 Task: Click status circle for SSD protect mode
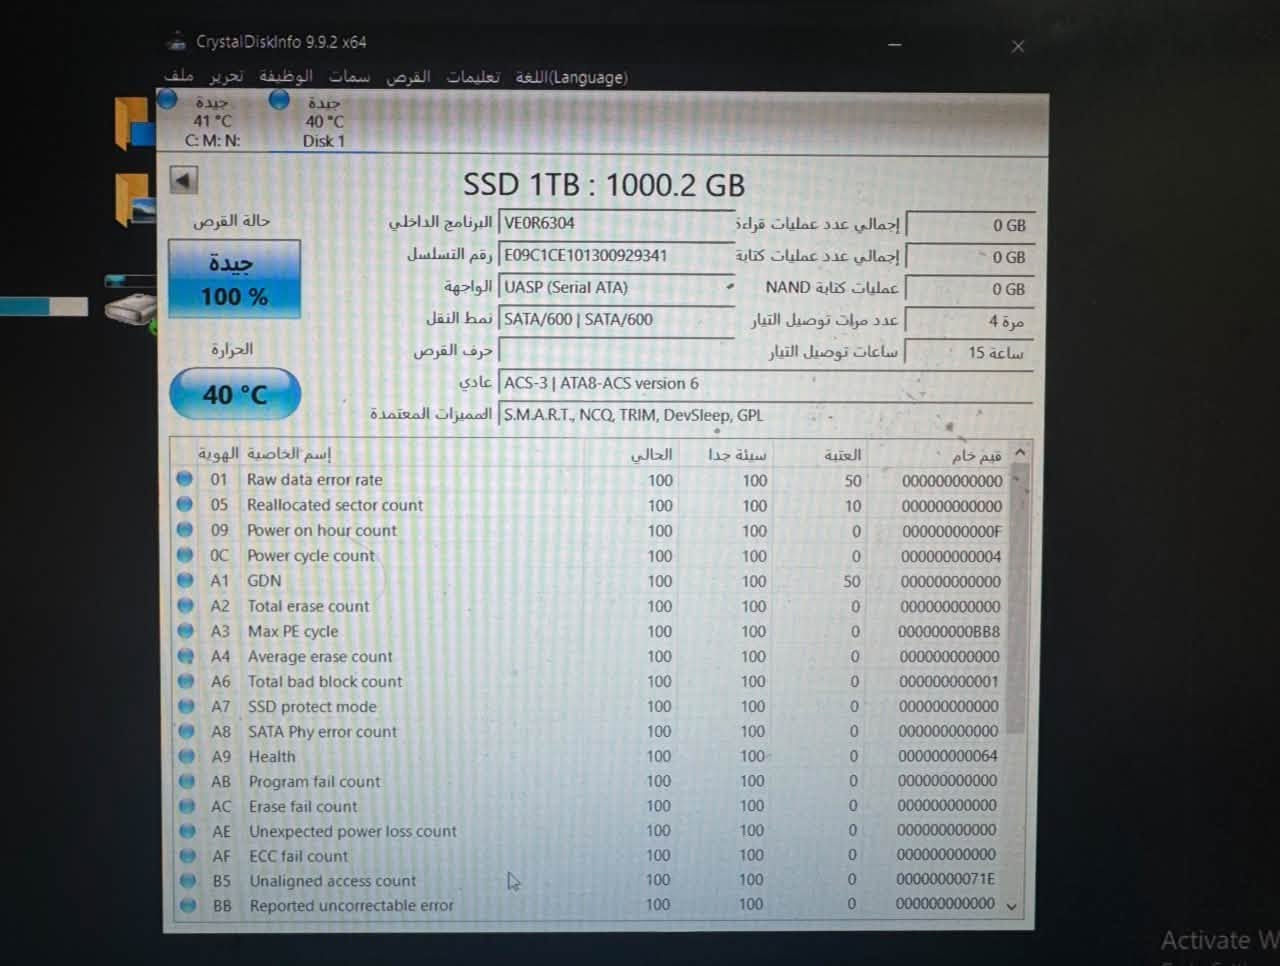click(186, 706)
